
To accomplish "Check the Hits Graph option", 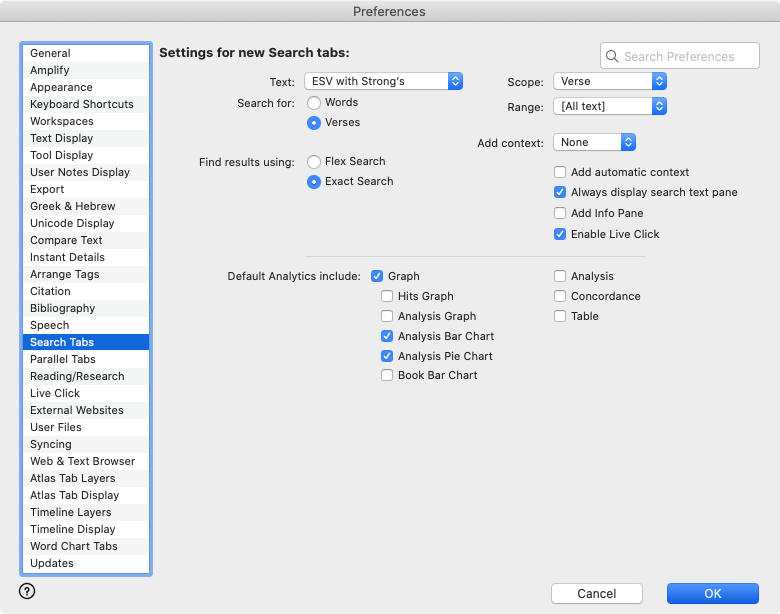I will tap(387, 296).
